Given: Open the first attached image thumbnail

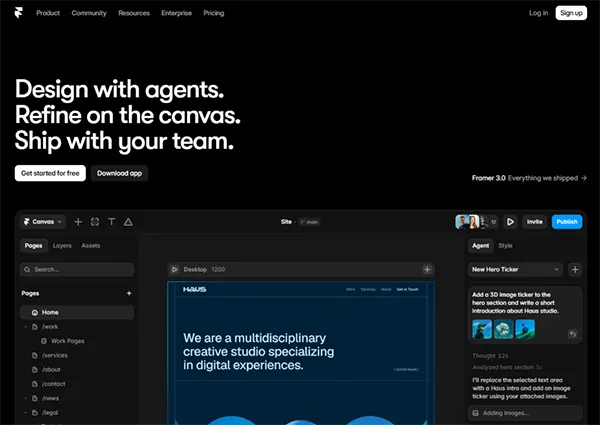Looking at the screenshot, I should pos(482,329).
